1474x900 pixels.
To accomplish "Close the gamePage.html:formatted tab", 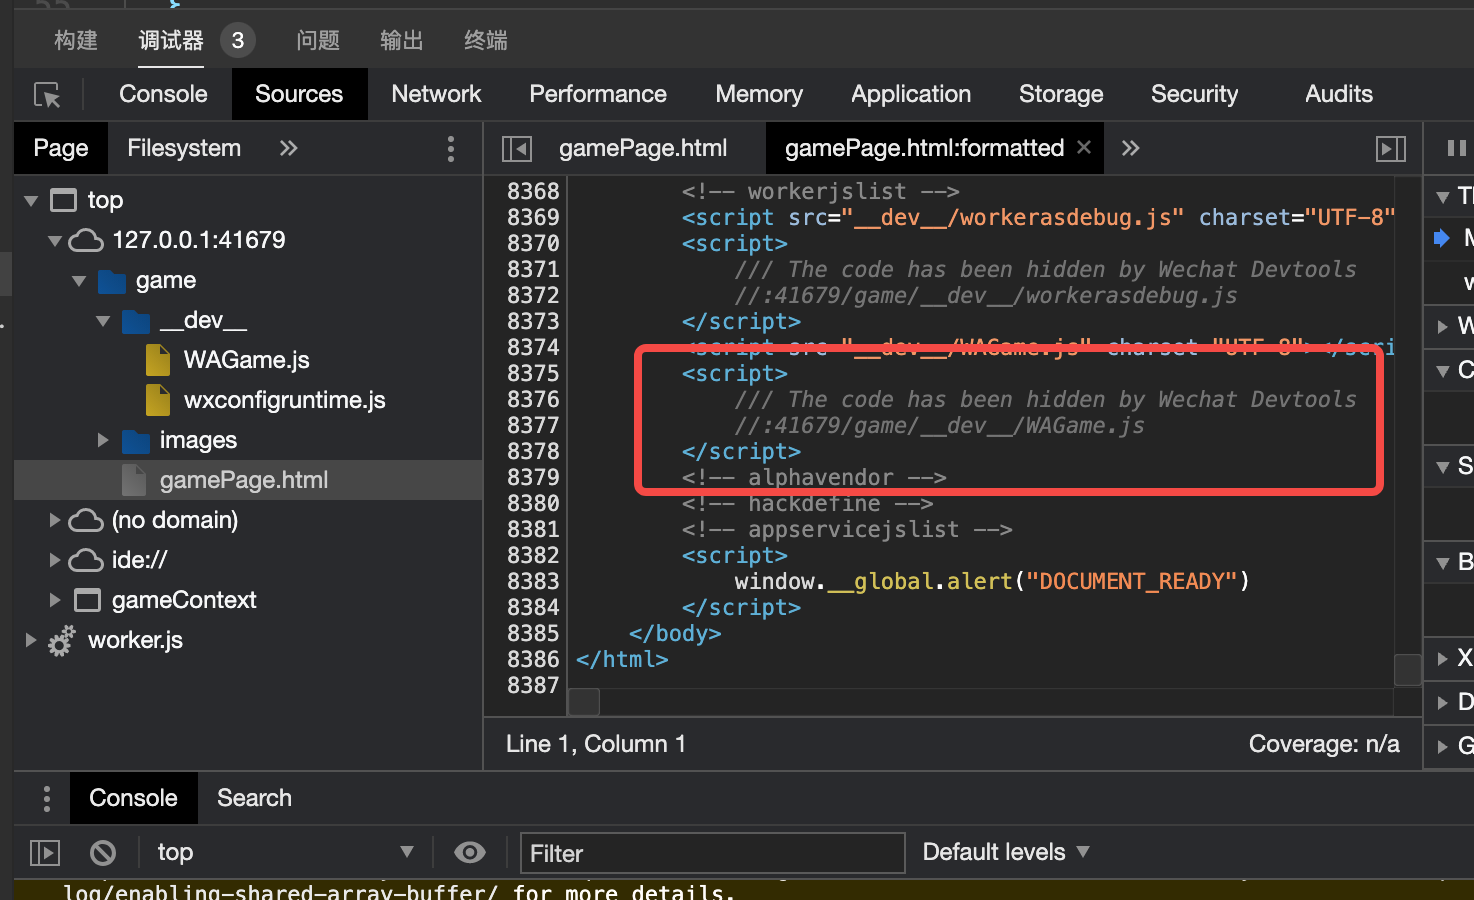I will pos(1084,148).
